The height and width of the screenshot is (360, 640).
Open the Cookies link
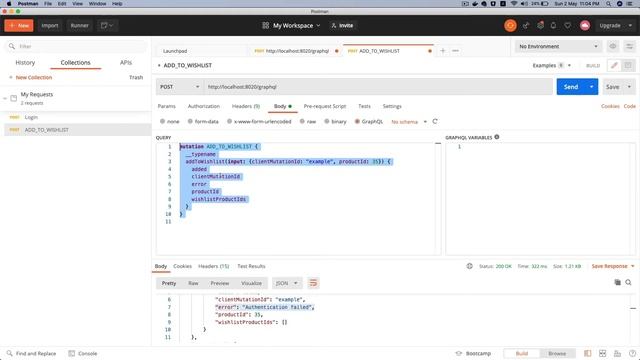point(610,106)
